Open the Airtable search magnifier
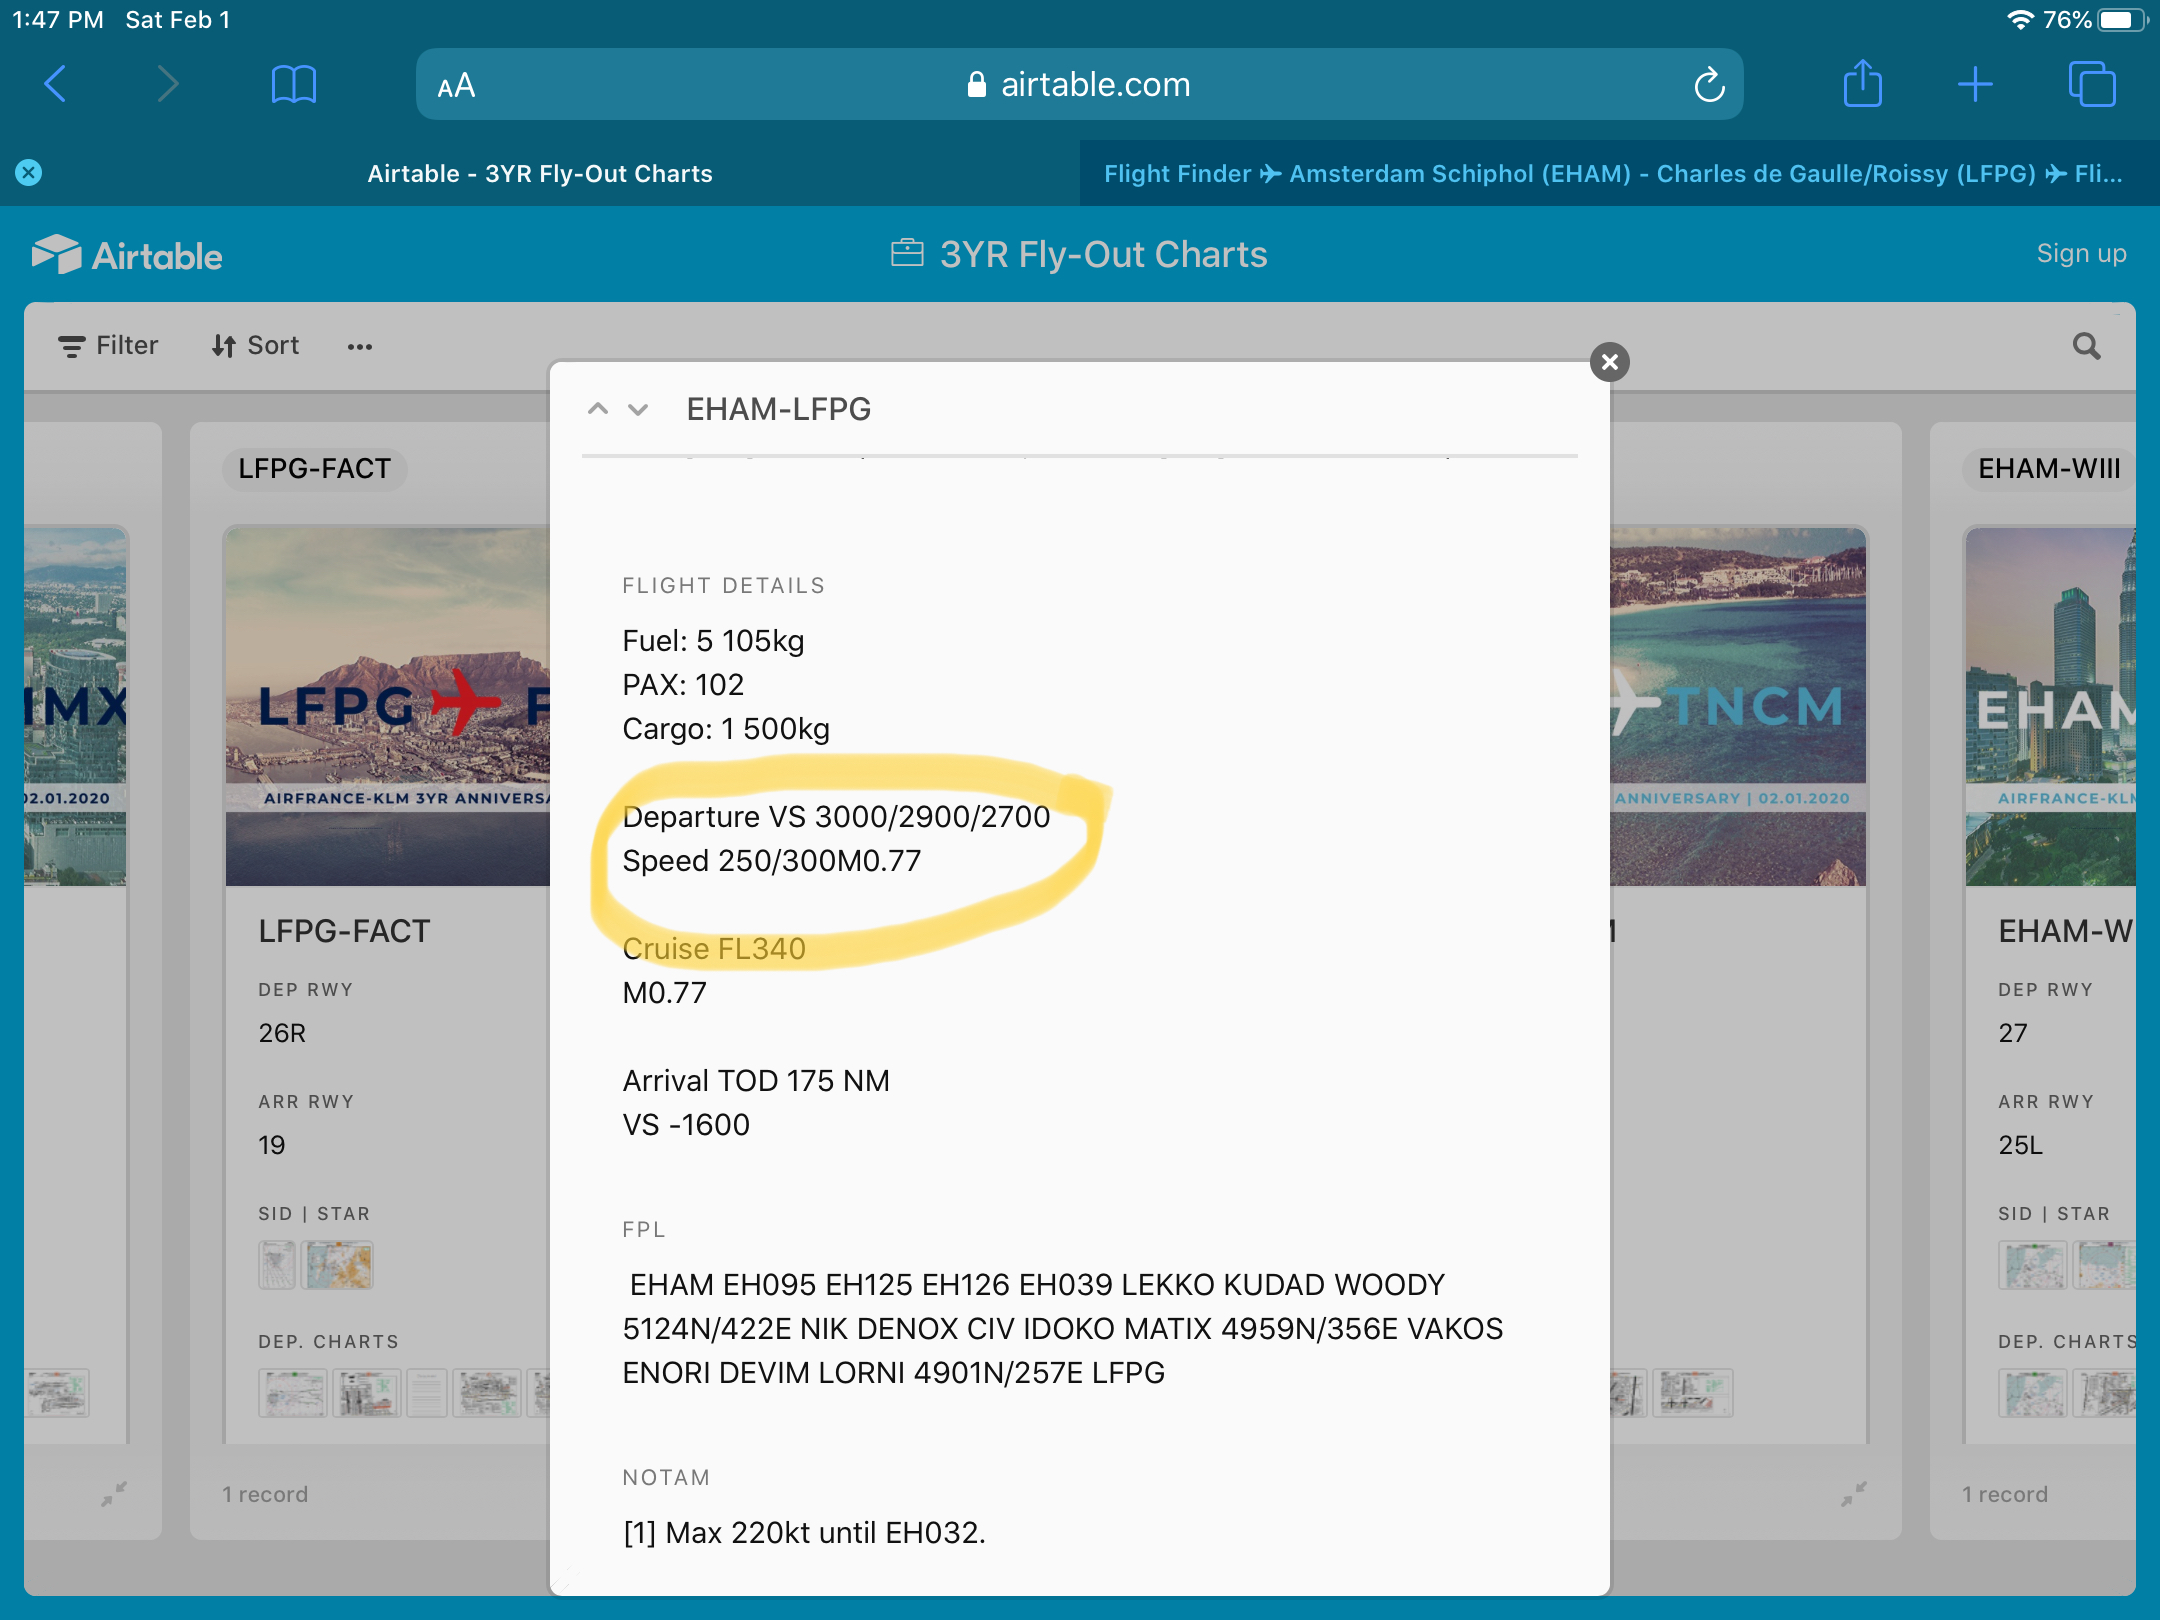This screenshot has height=1620, width=2160. (2086, 346)
